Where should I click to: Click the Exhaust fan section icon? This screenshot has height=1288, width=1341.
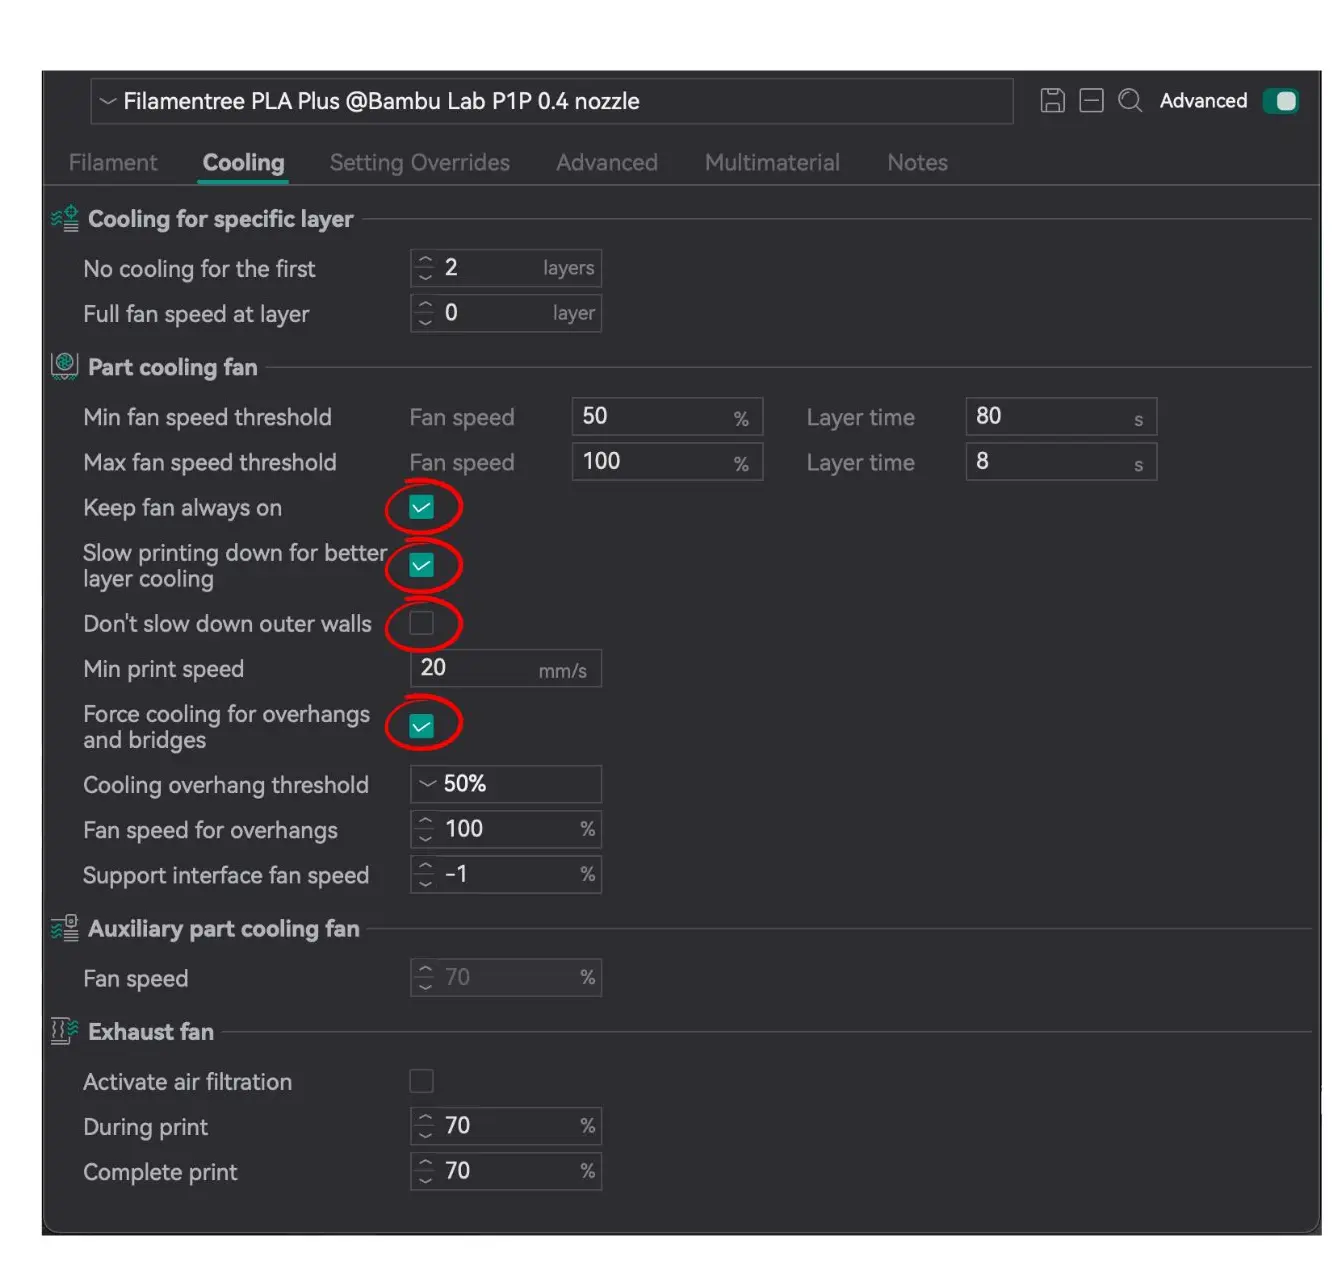[65, 1031]
